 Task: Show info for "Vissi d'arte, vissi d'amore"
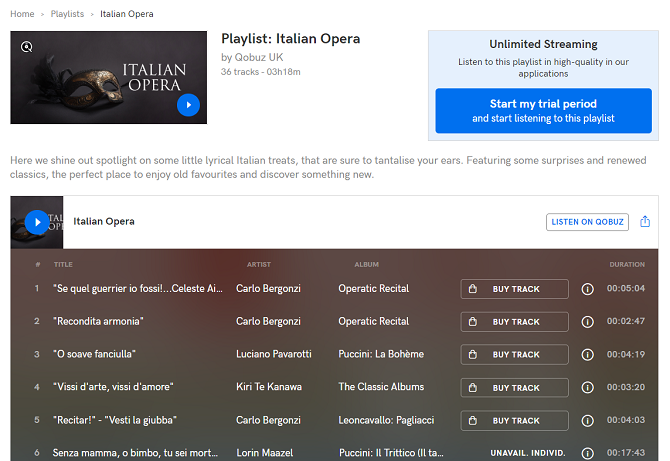point(587,388)
